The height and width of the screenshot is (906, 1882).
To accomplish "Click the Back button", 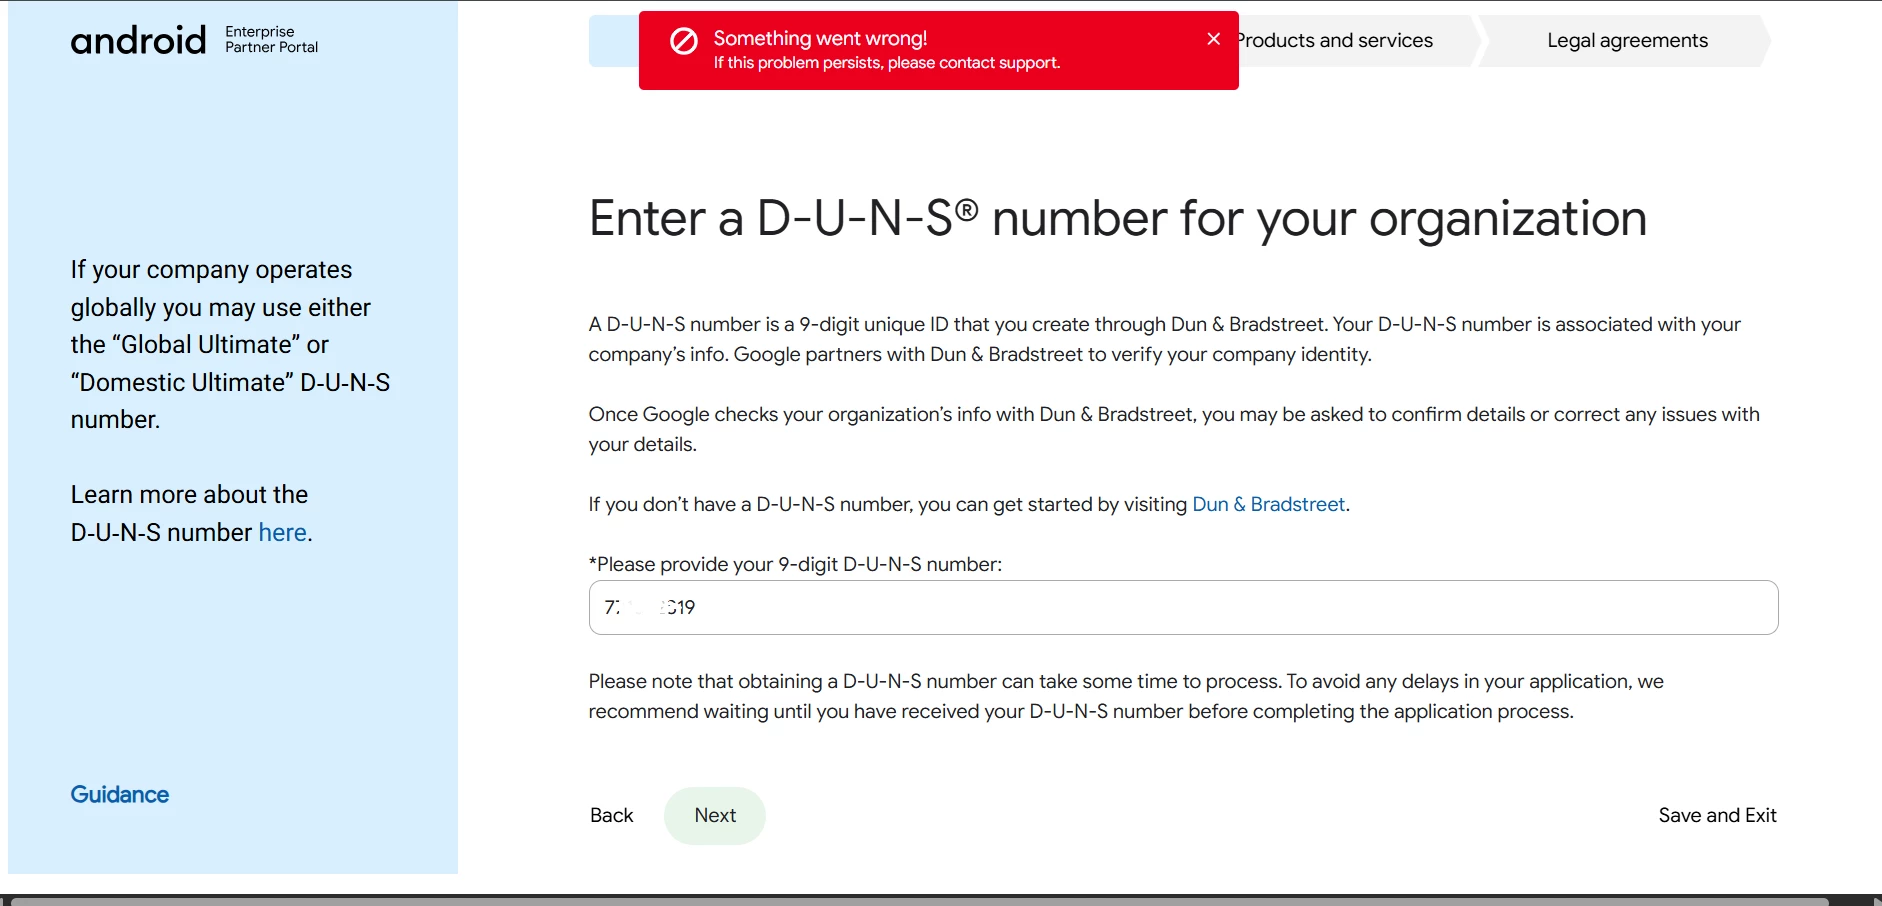I will pyautogui.click(x=611, y=815).
